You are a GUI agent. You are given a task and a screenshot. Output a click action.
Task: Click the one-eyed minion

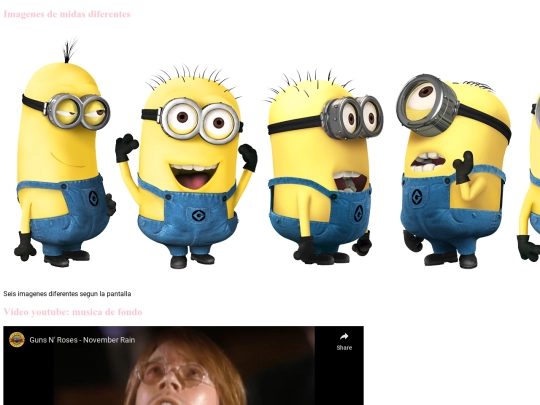[x=454, y=170]
